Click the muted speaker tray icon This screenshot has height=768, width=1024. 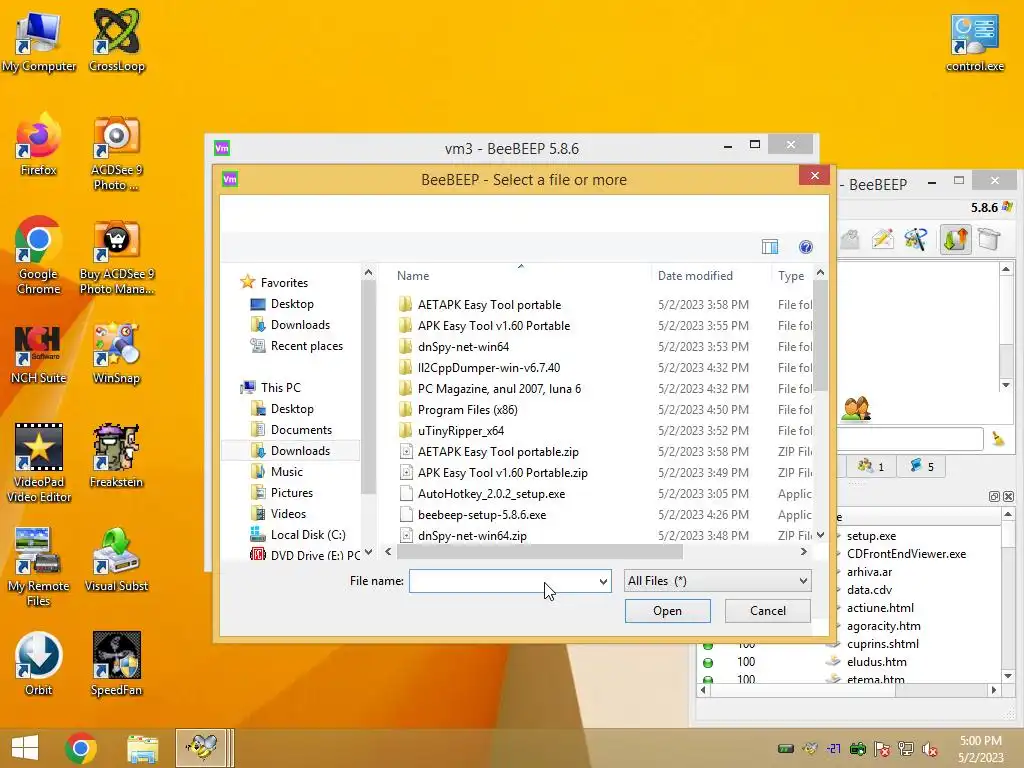[x=929, y=749]
